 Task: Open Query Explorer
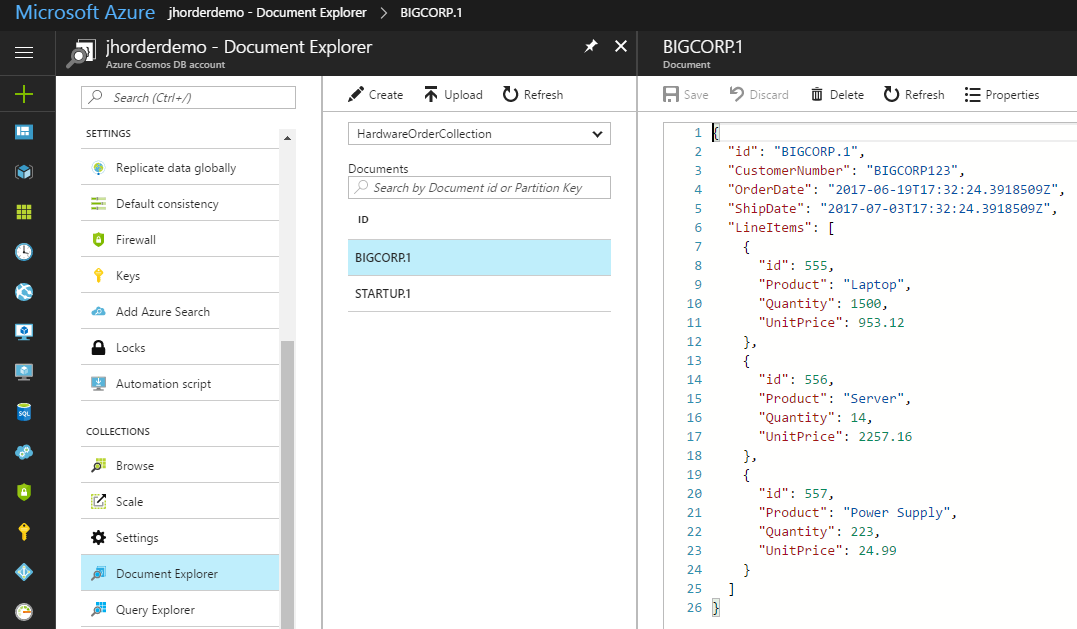(x=180, y=610)
